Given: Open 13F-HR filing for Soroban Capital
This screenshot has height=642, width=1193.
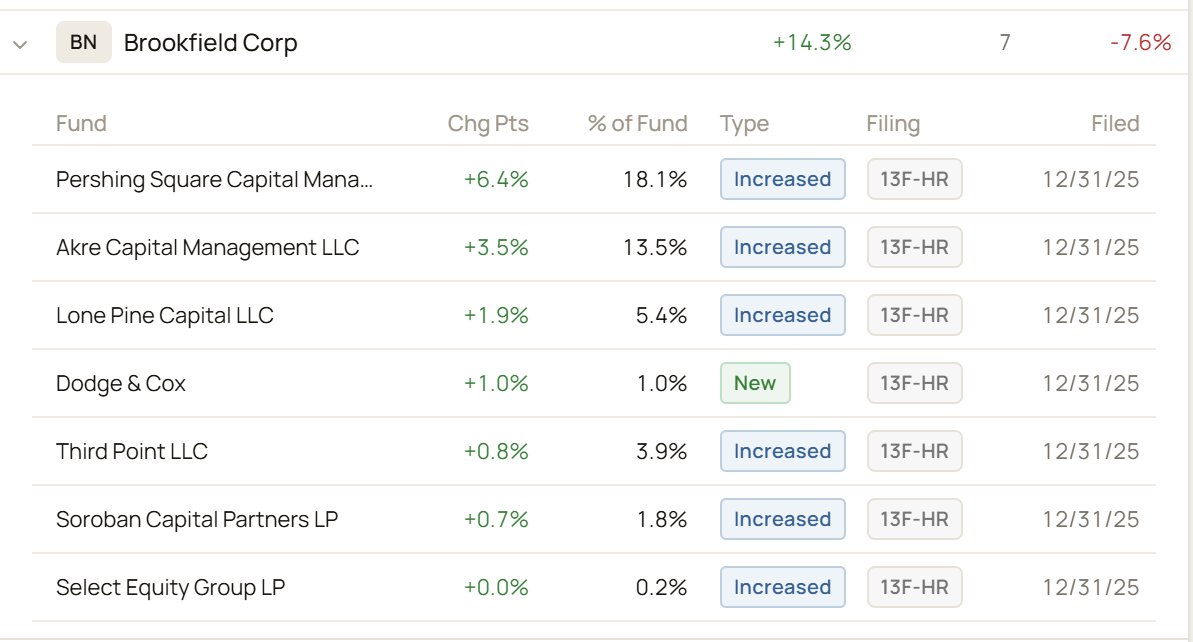Looking at the screenshot, I should pyautogui.click(x=914, y=520).
